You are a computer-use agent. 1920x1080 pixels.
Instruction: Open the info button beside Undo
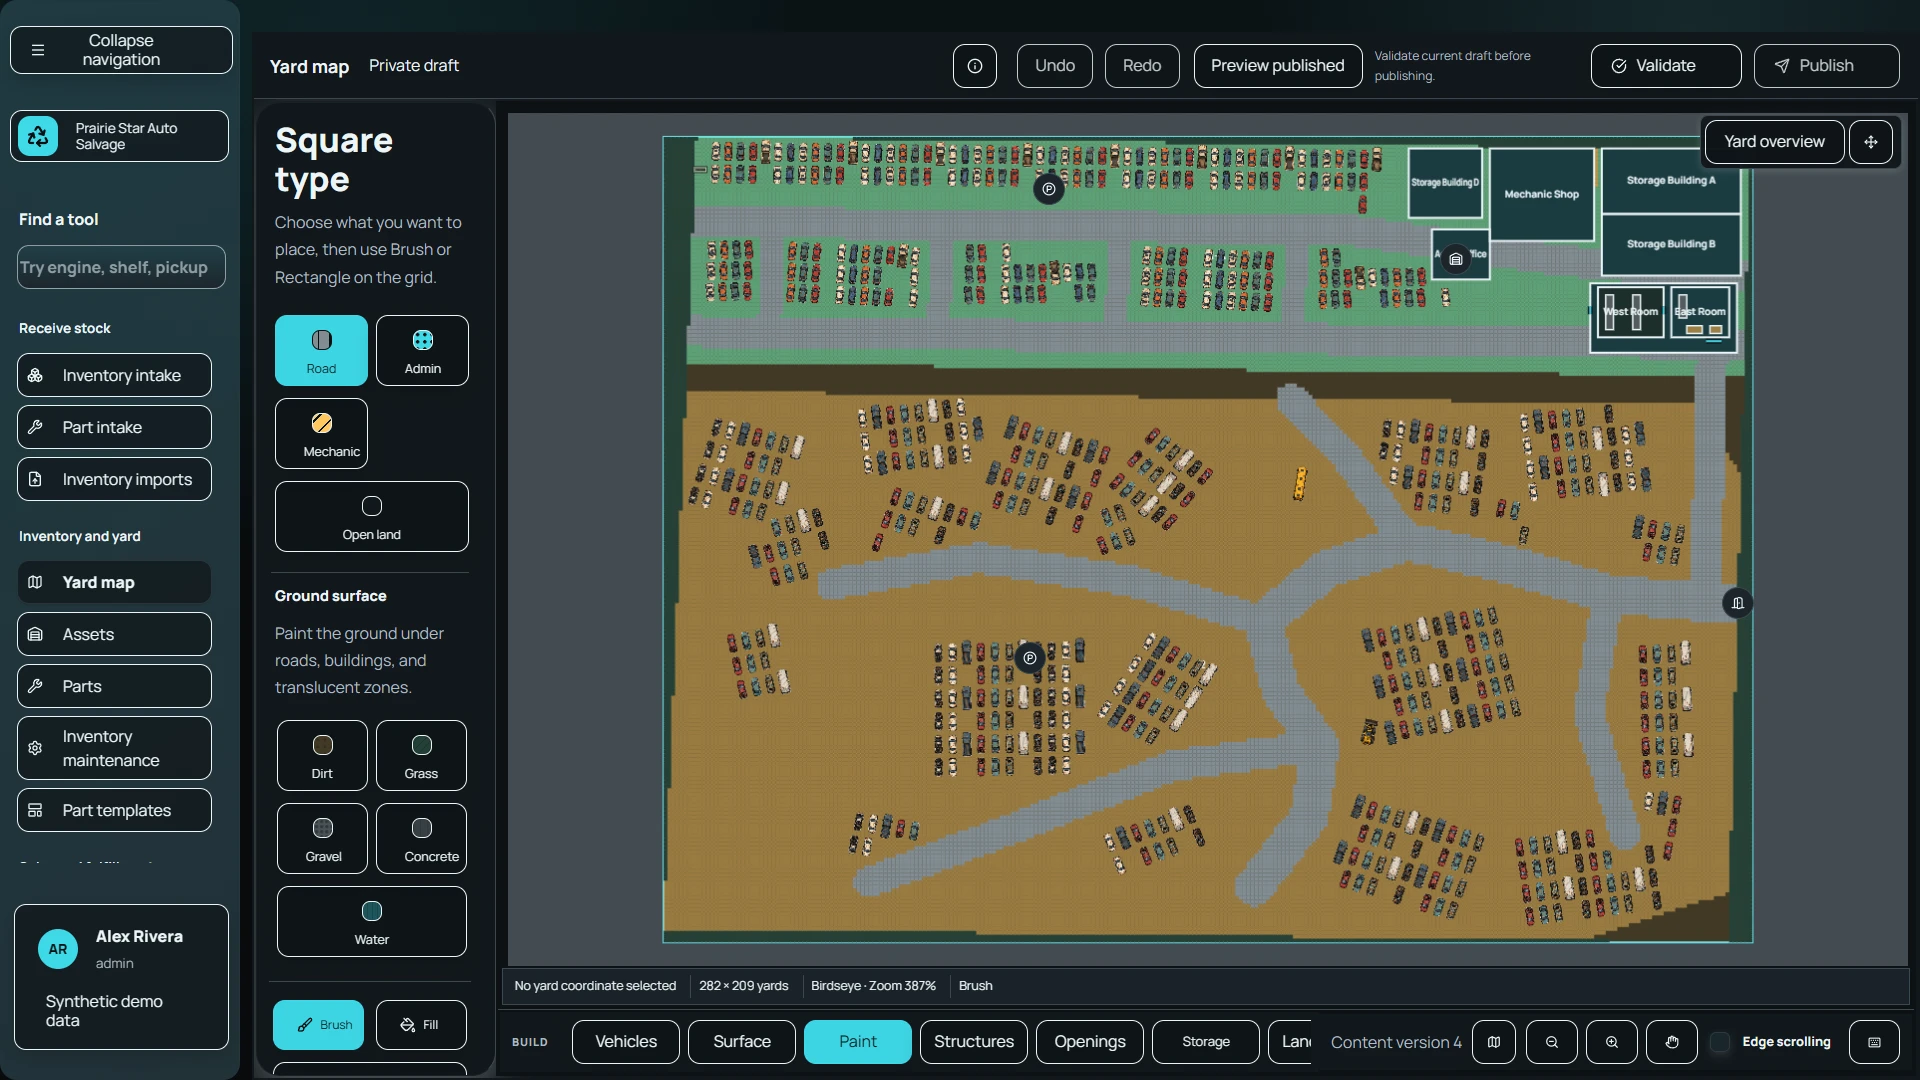[x=974, y=66]
